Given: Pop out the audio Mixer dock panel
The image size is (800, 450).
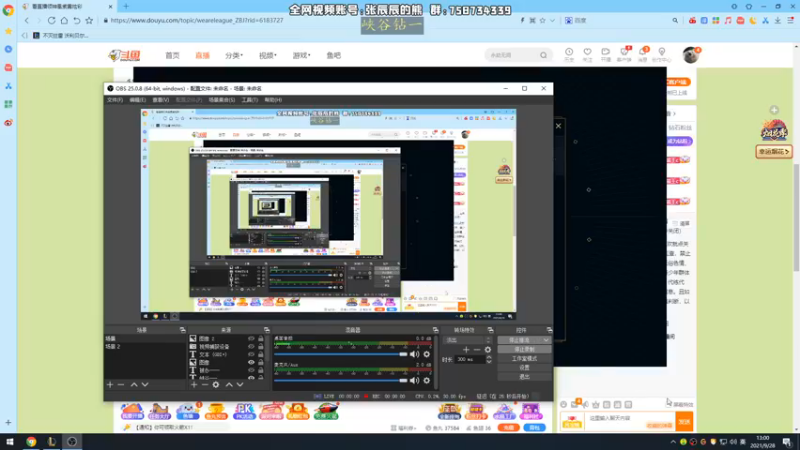Looking at the screenshot, I should [x=435, y=330].
